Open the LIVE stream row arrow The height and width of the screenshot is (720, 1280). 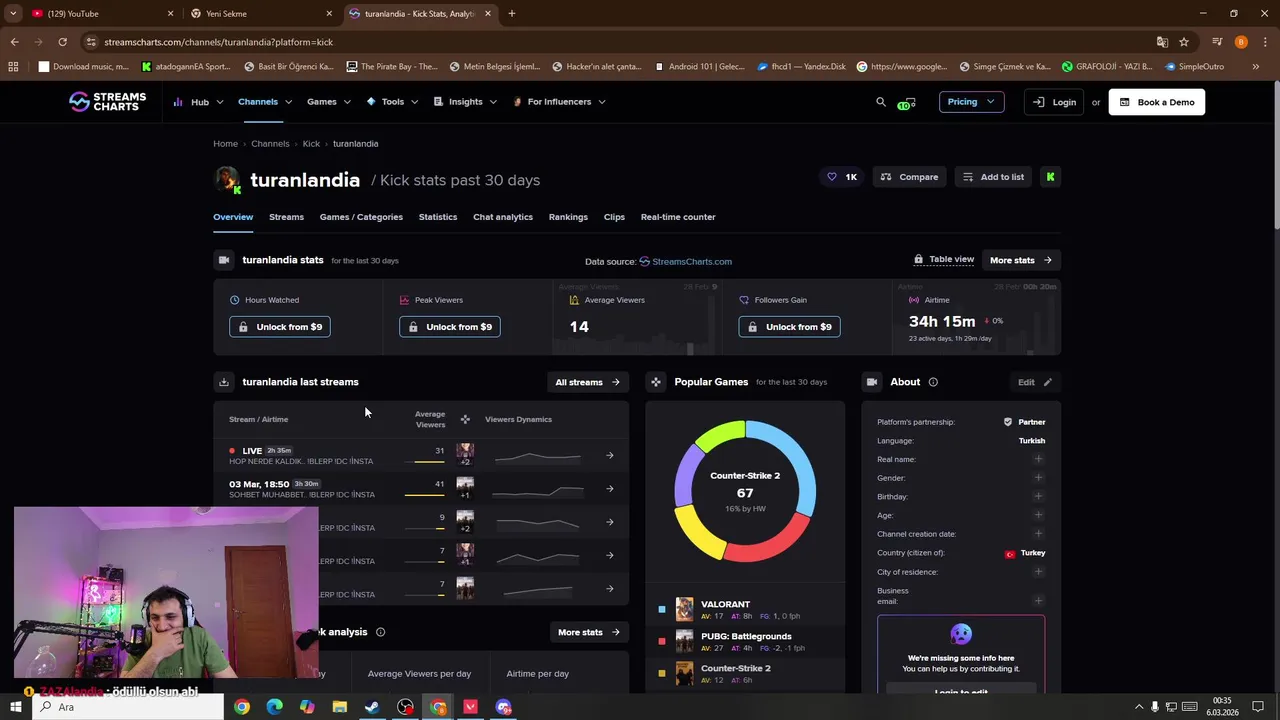[x=610, y=455]
